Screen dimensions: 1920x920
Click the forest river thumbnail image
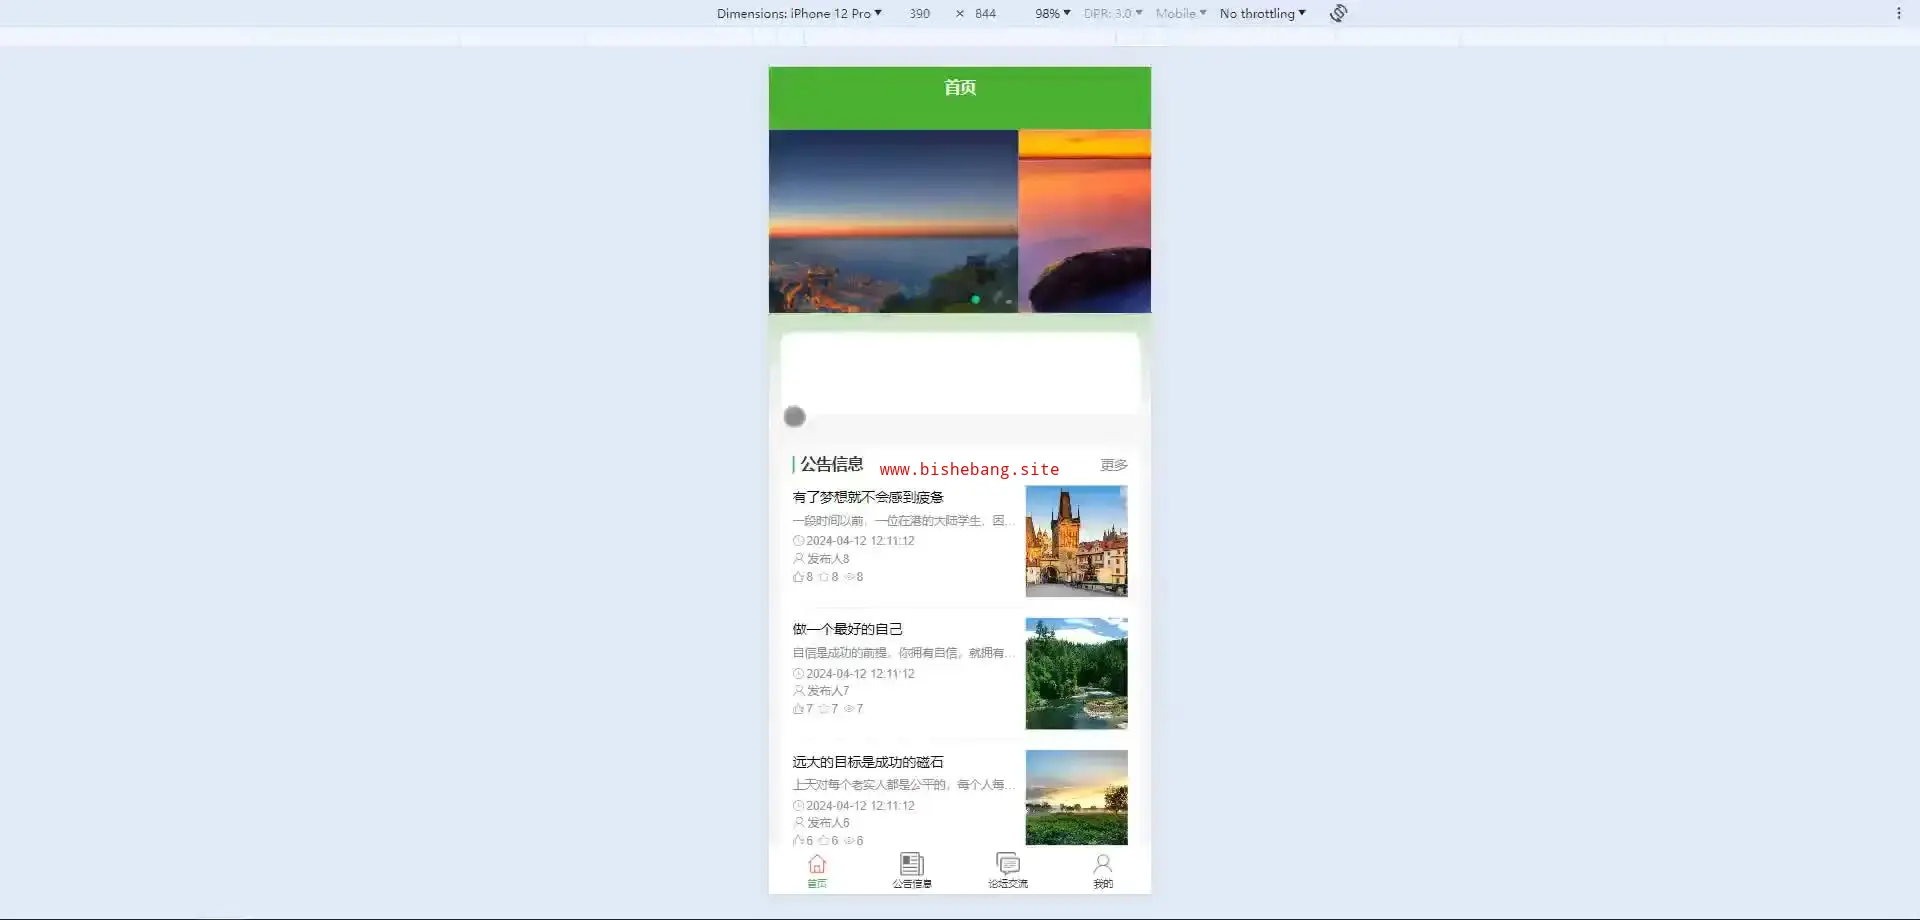(x=1076, y=673)
